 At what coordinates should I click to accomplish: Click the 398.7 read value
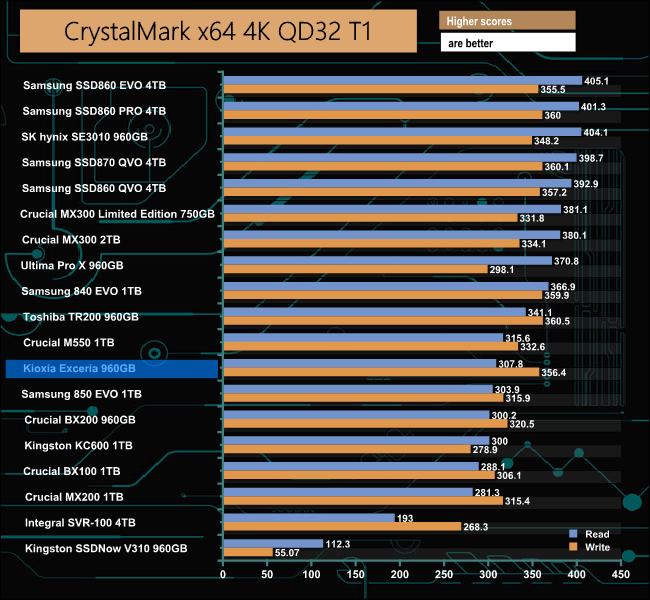click(x=591, y=158)
